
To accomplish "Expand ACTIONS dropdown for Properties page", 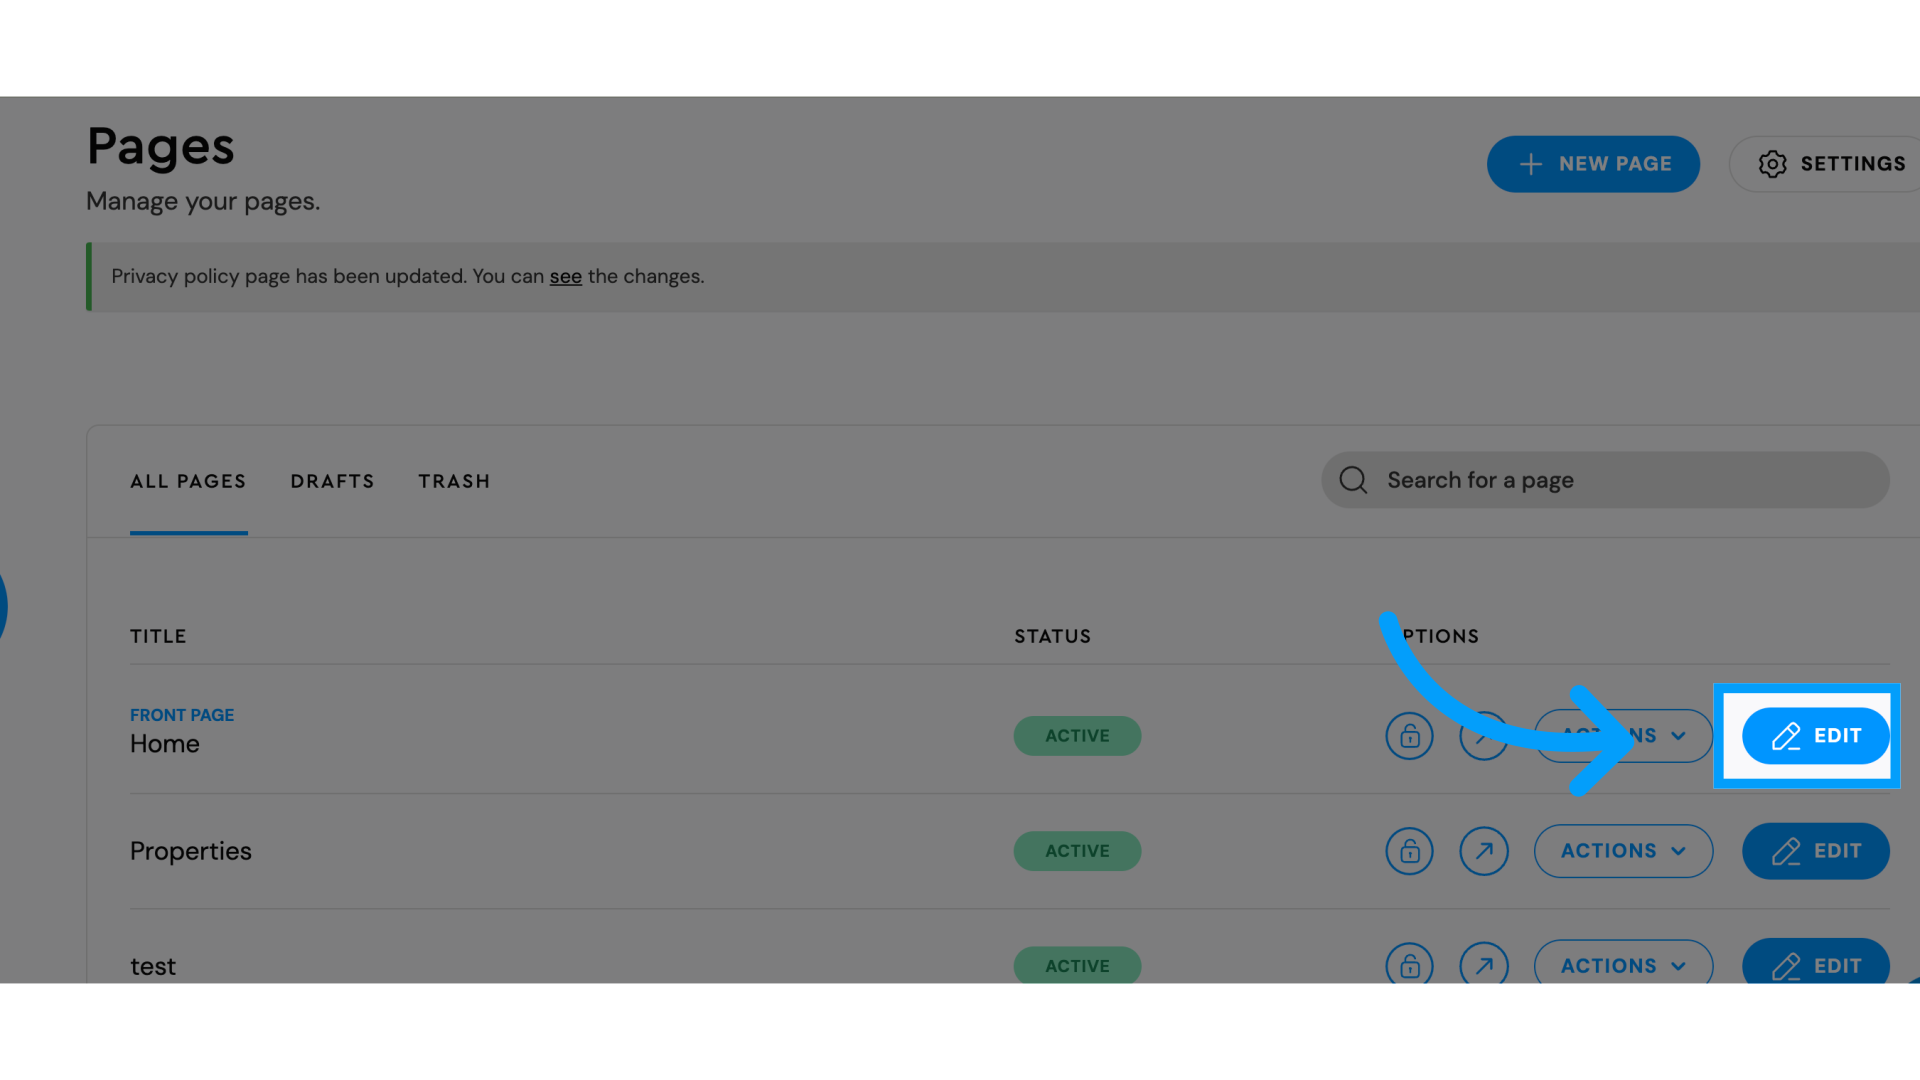I will [1622, 851].
